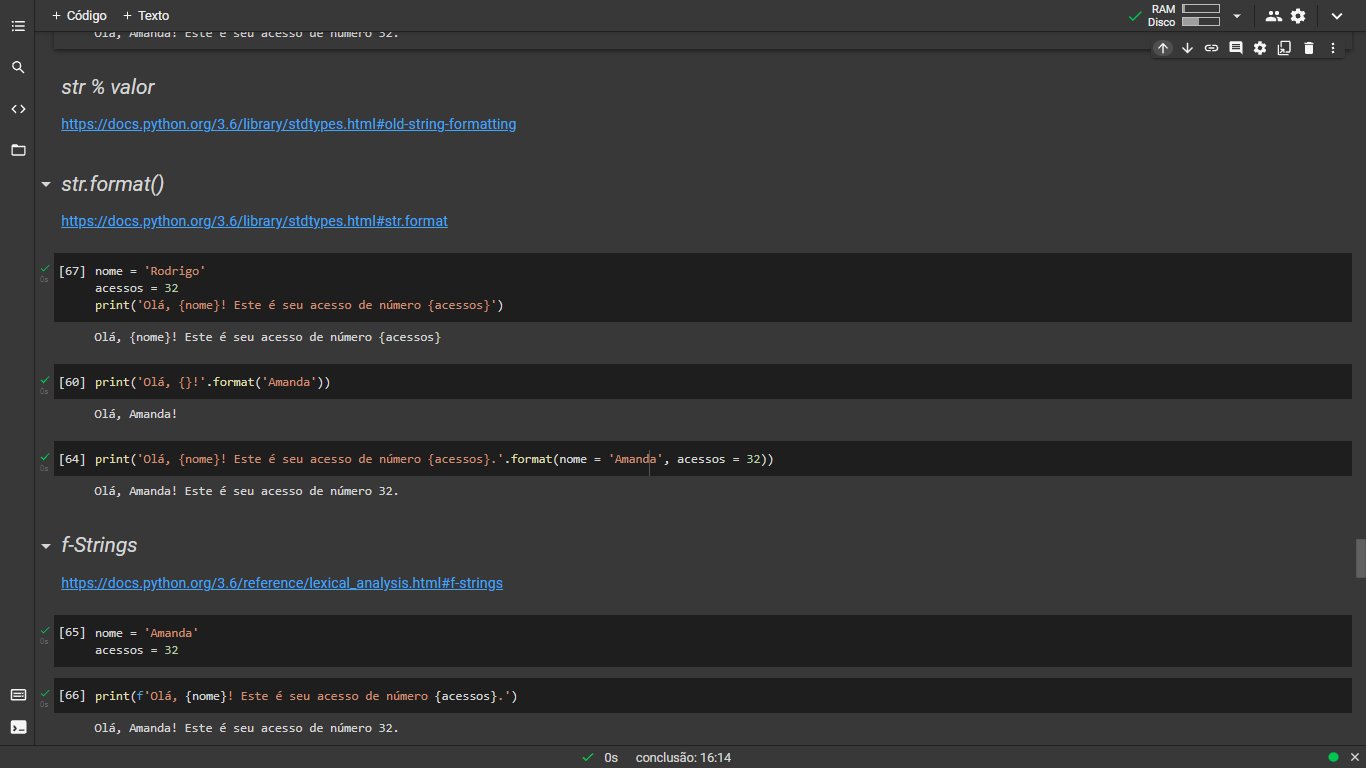Open the code snippets sidebar icon
The height and width of the screenshot is (768, 1366).
click(18, 109)
